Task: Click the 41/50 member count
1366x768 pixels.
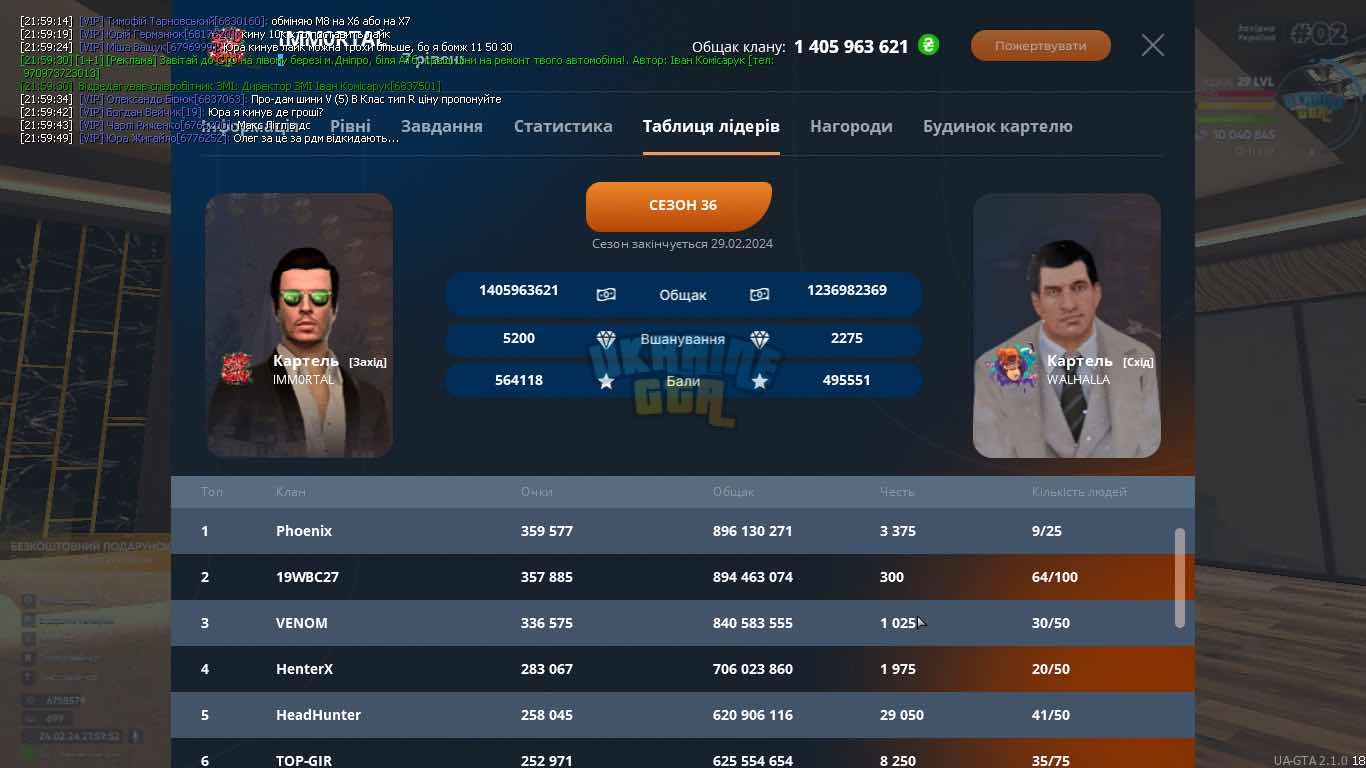Action: tap(1051, 715)
